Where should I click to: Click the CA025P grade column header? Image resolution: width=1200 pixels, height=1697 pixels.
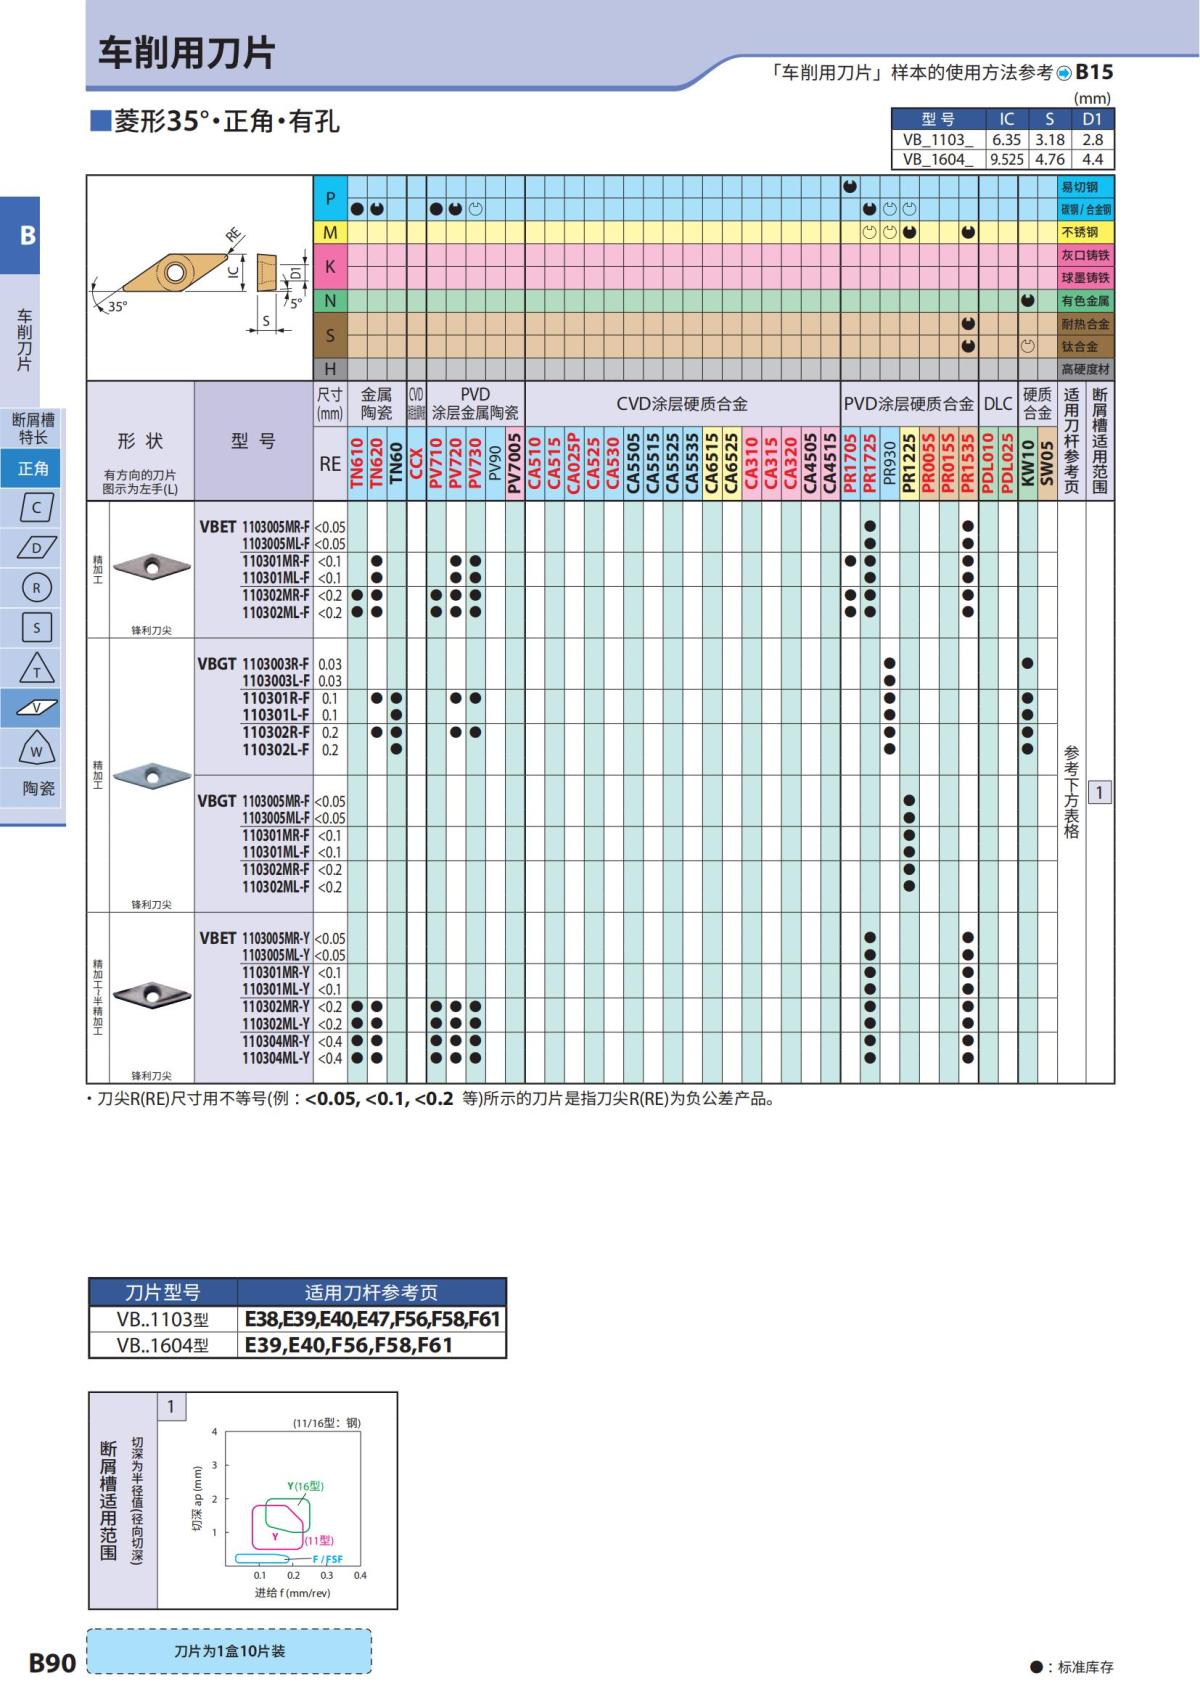tap(574, 463)
